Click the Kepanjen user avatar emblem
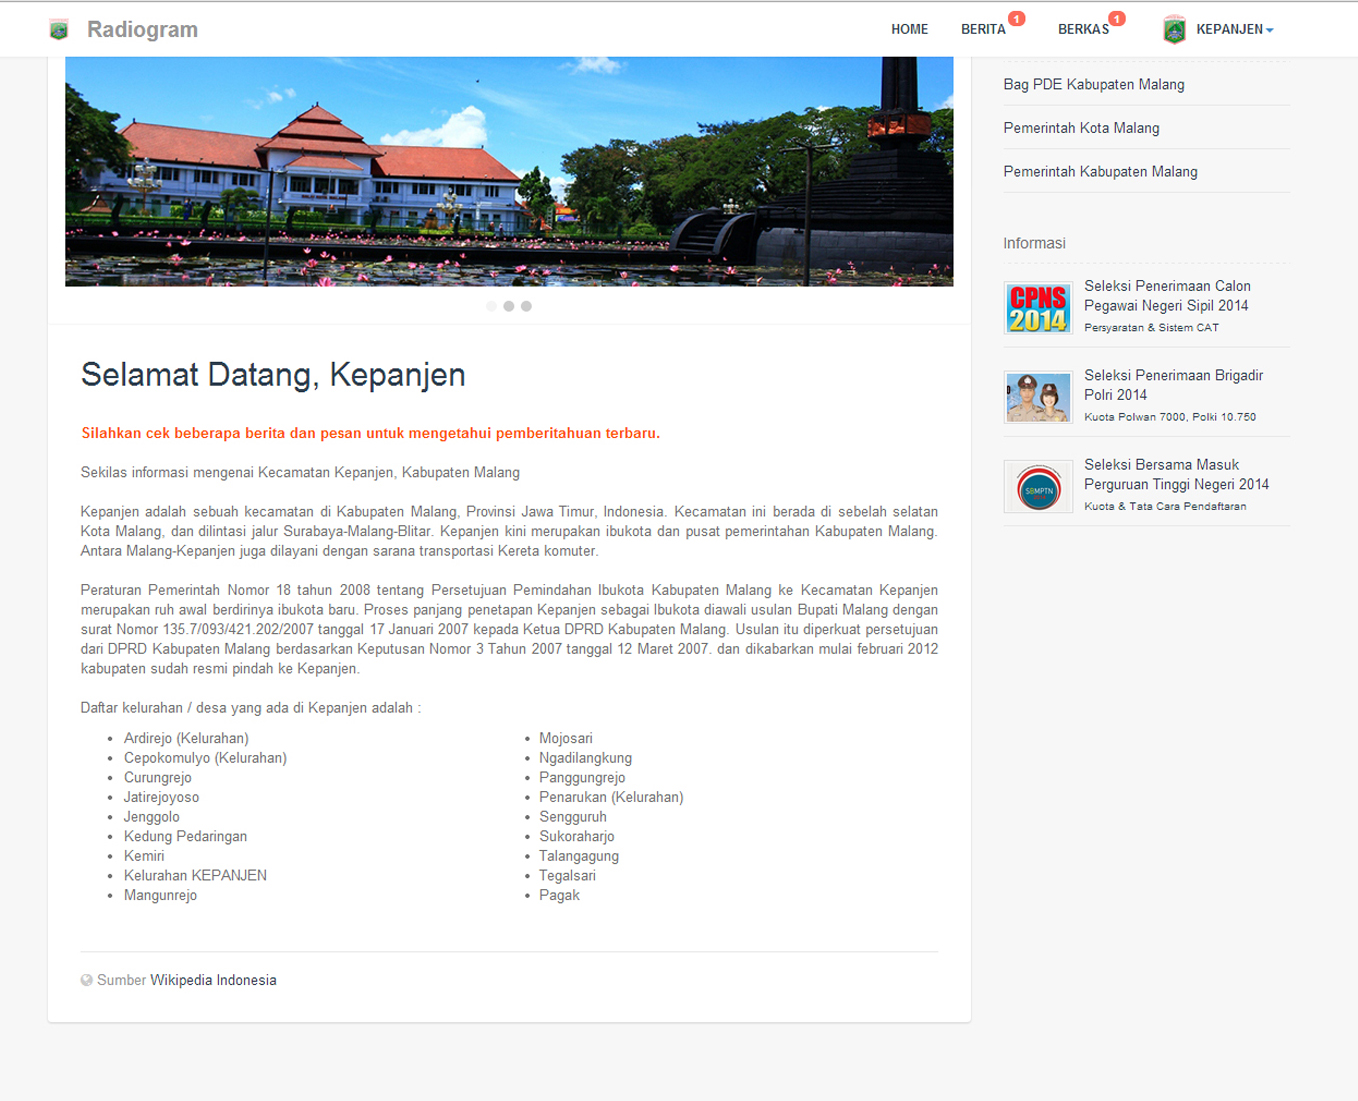The image size is (1358, 1101). [x=1174, y=30]
